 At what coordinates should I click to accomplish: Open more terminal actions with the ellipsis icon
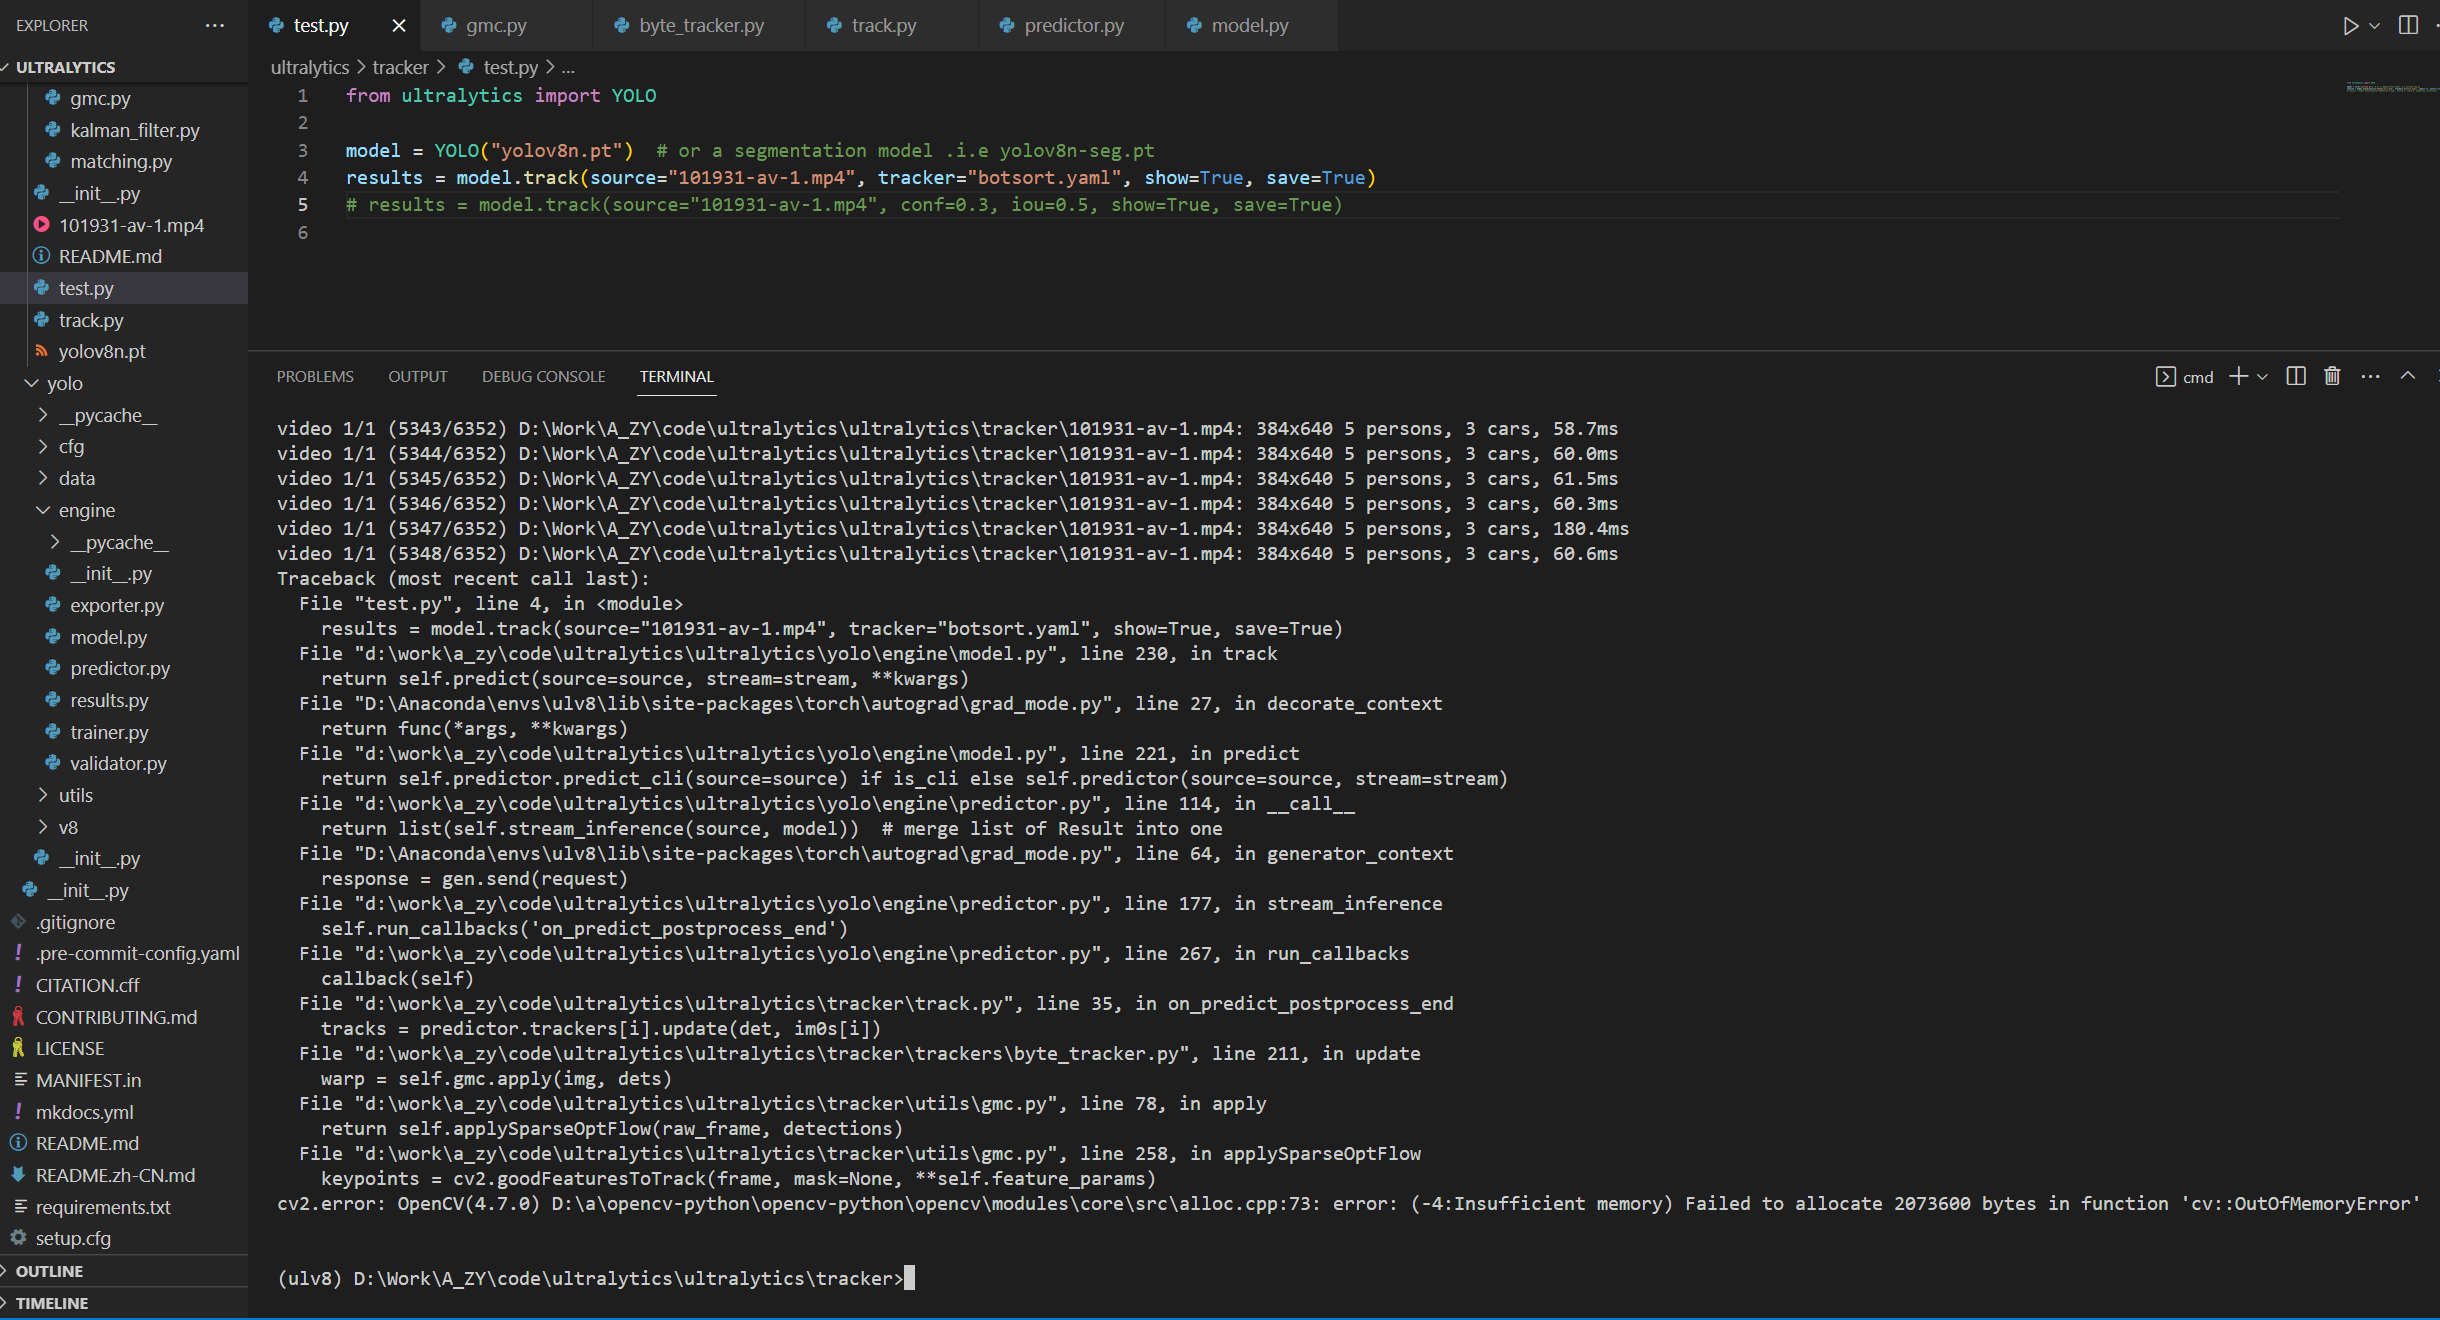tap(2369, 376)
